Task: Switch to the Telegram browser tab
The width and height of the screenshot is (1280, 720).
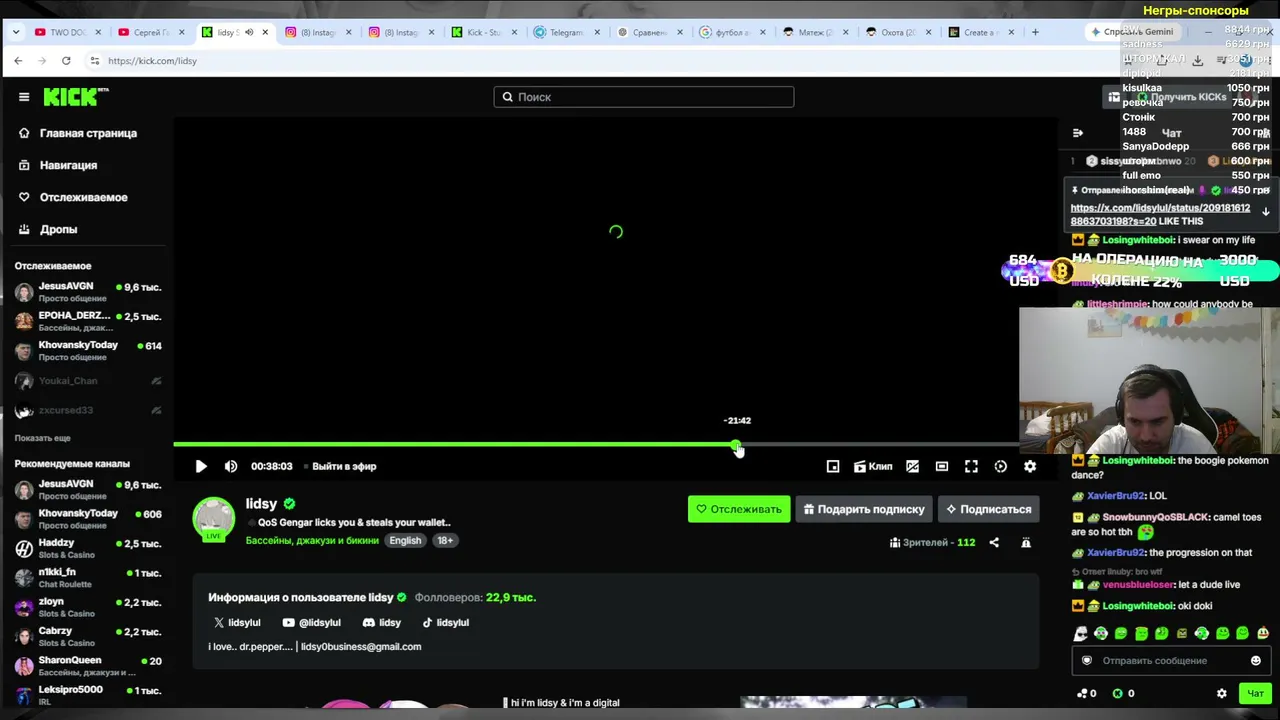Action: pos(566,32)
